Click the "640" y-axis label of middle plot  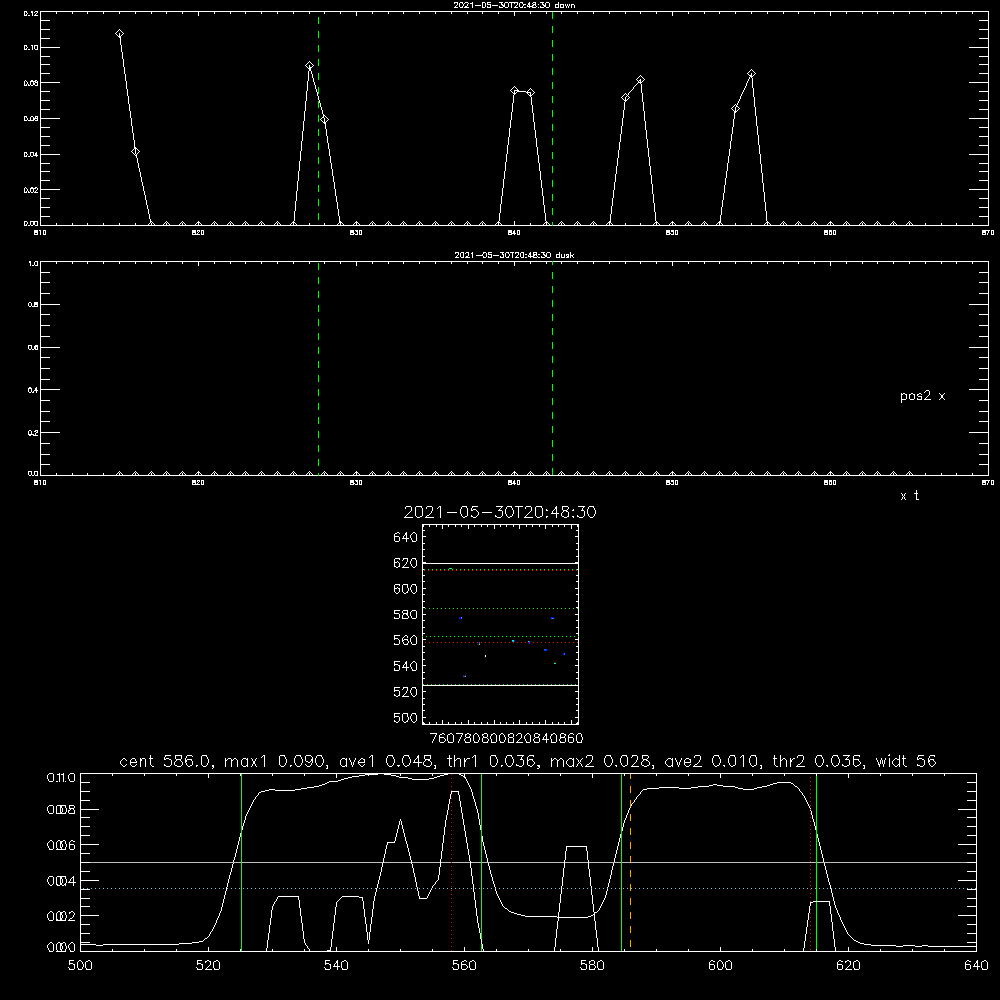coord(406,538)
